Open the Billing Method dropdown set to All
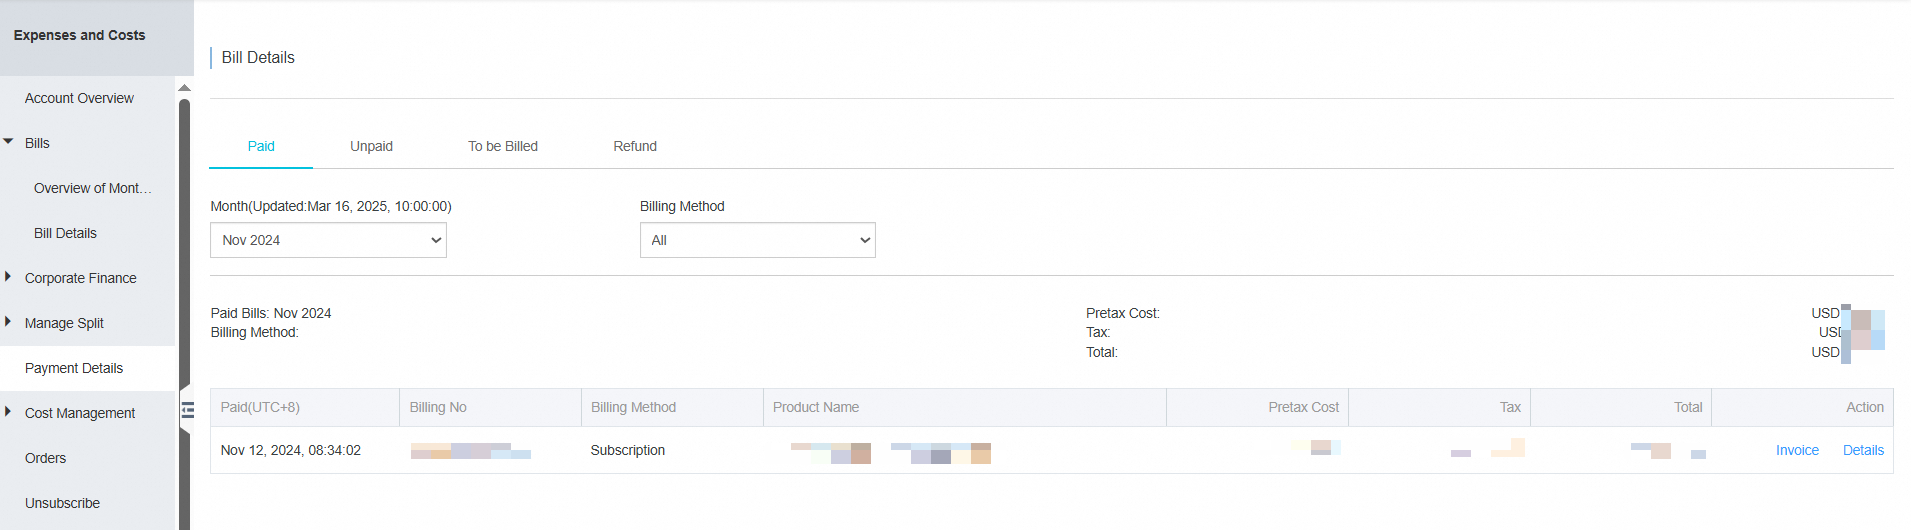 click(757, 240)
